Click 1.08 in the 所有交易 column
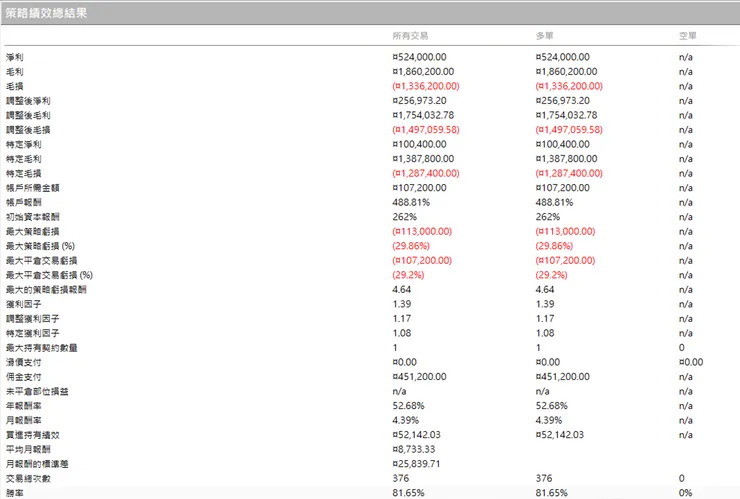Screen dimensions: 740x499 tap(402, 333)
